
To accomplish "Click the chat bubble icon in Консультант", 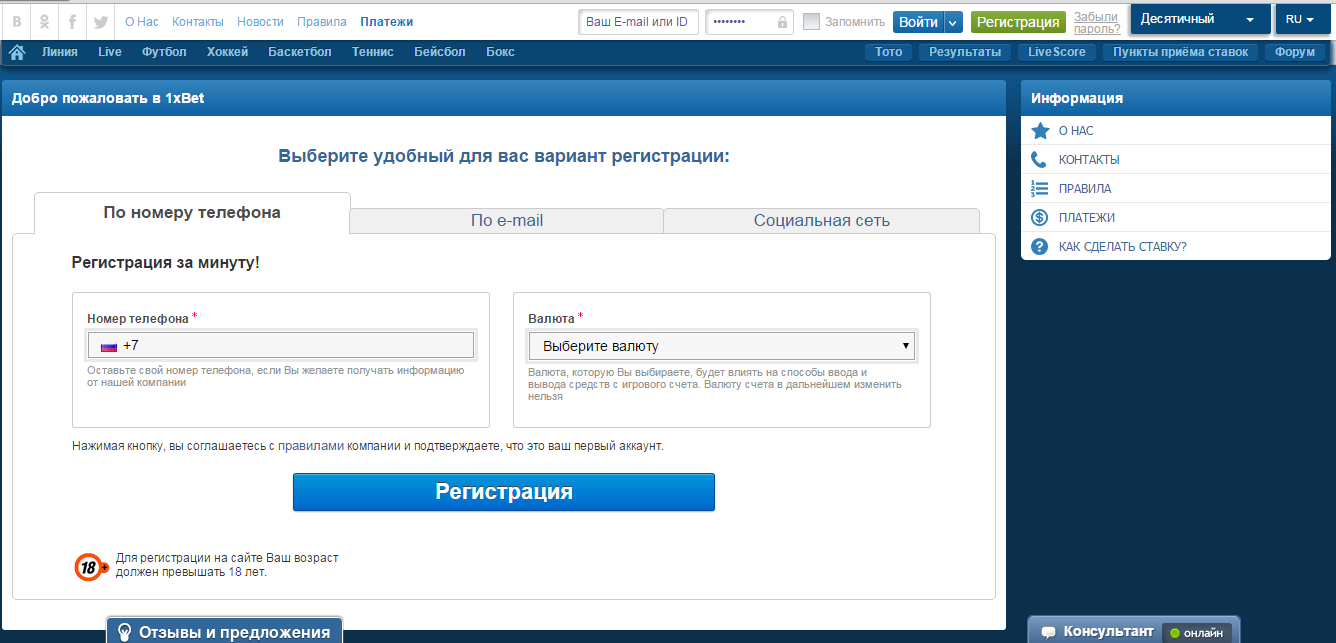I will (x=1048, y=632).
